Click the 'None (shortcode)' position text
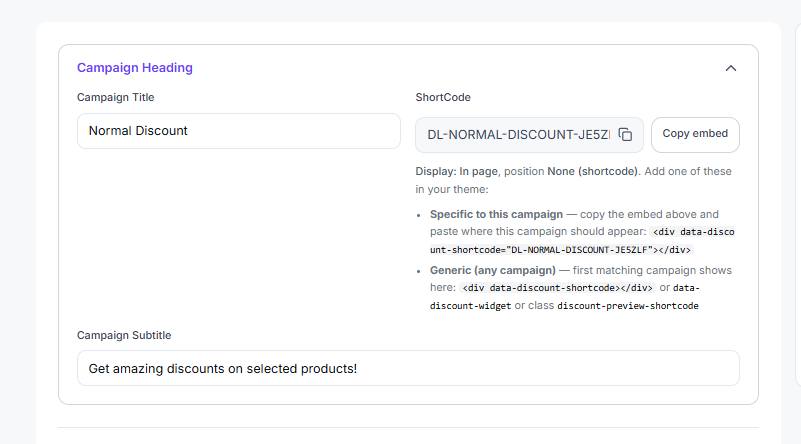801x444 pixels. pyautogui.click(x=593, y=171)
